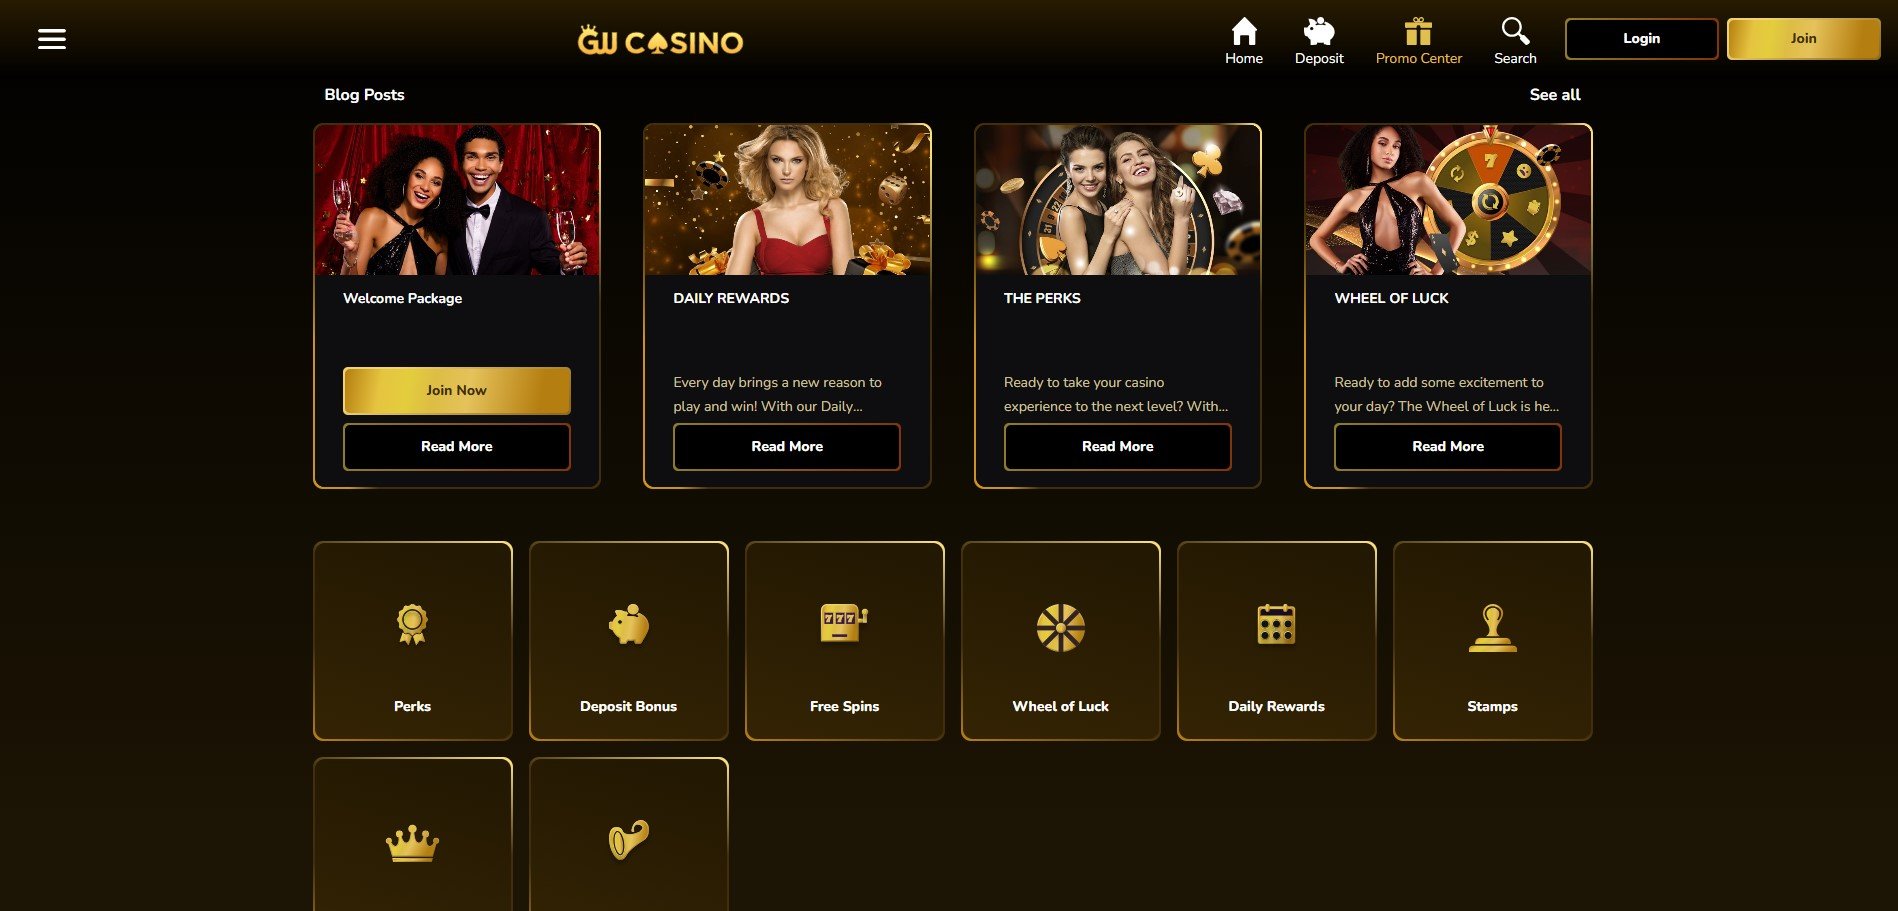Open the Wheel of Luck tile

click(1061, 641)
